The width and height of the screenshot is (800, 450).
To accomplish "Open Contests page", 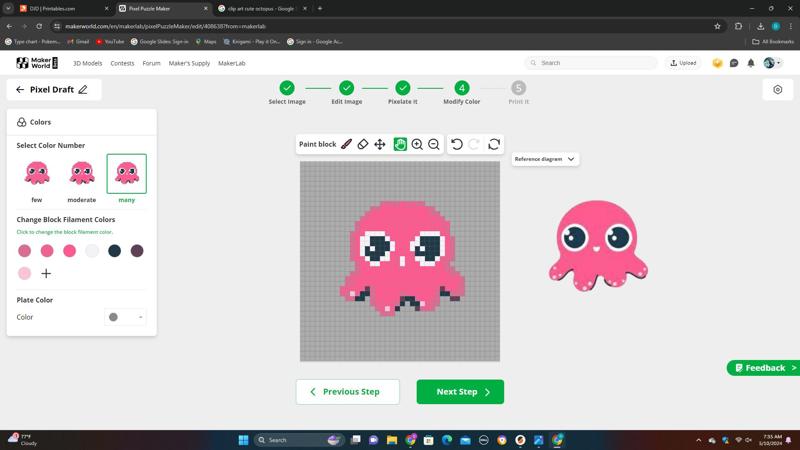I will 122,63.
